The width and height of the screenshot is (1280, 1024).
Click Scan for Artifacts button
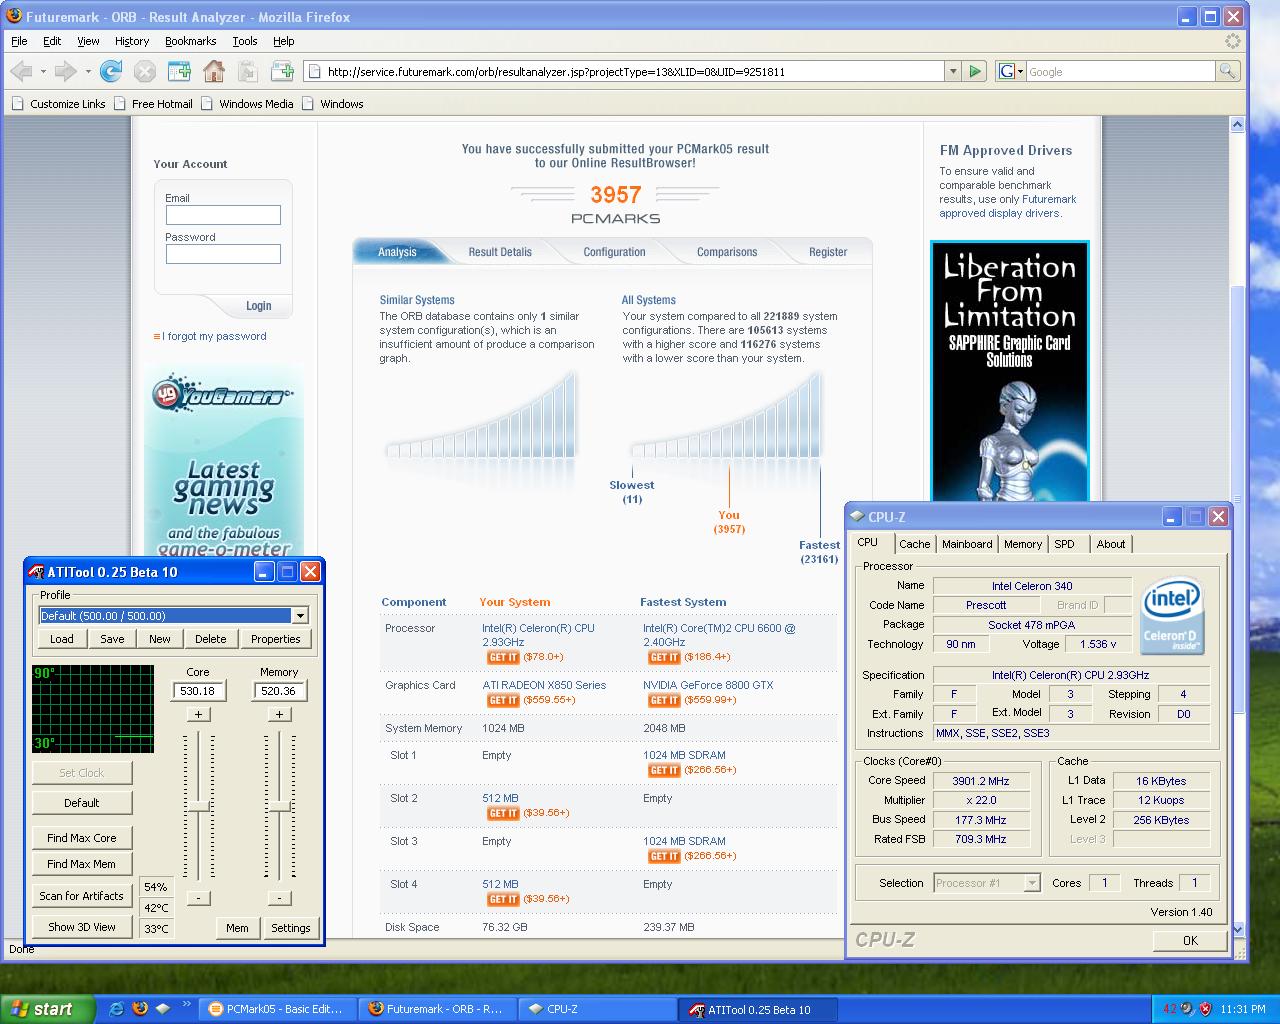pos(82,896)
